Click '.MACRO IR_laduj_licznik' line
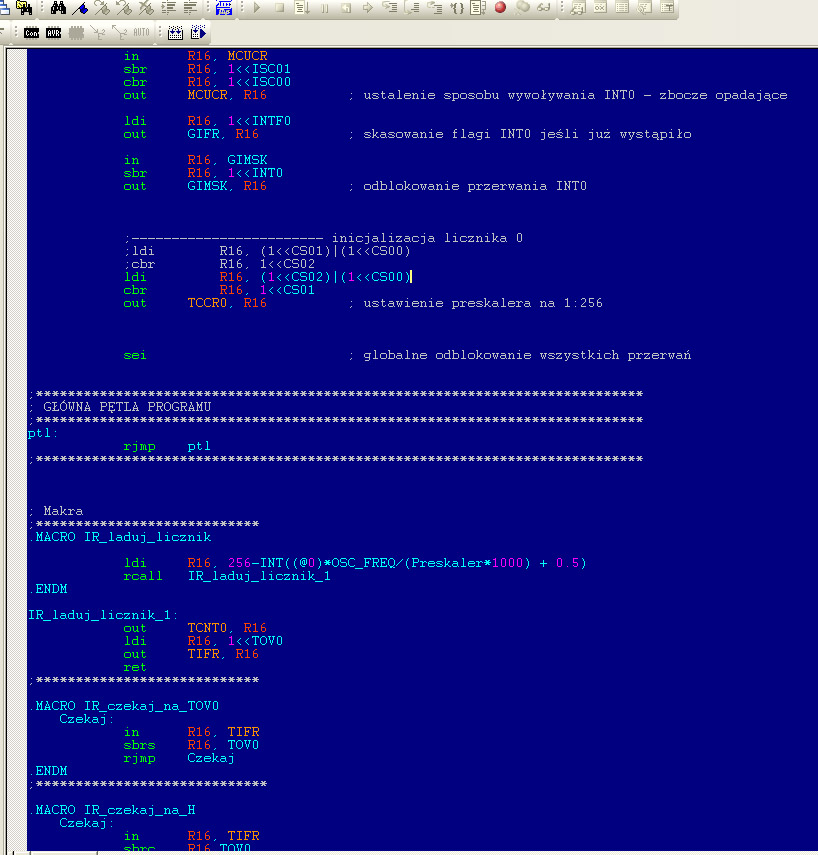 click(x=120, y=538)
